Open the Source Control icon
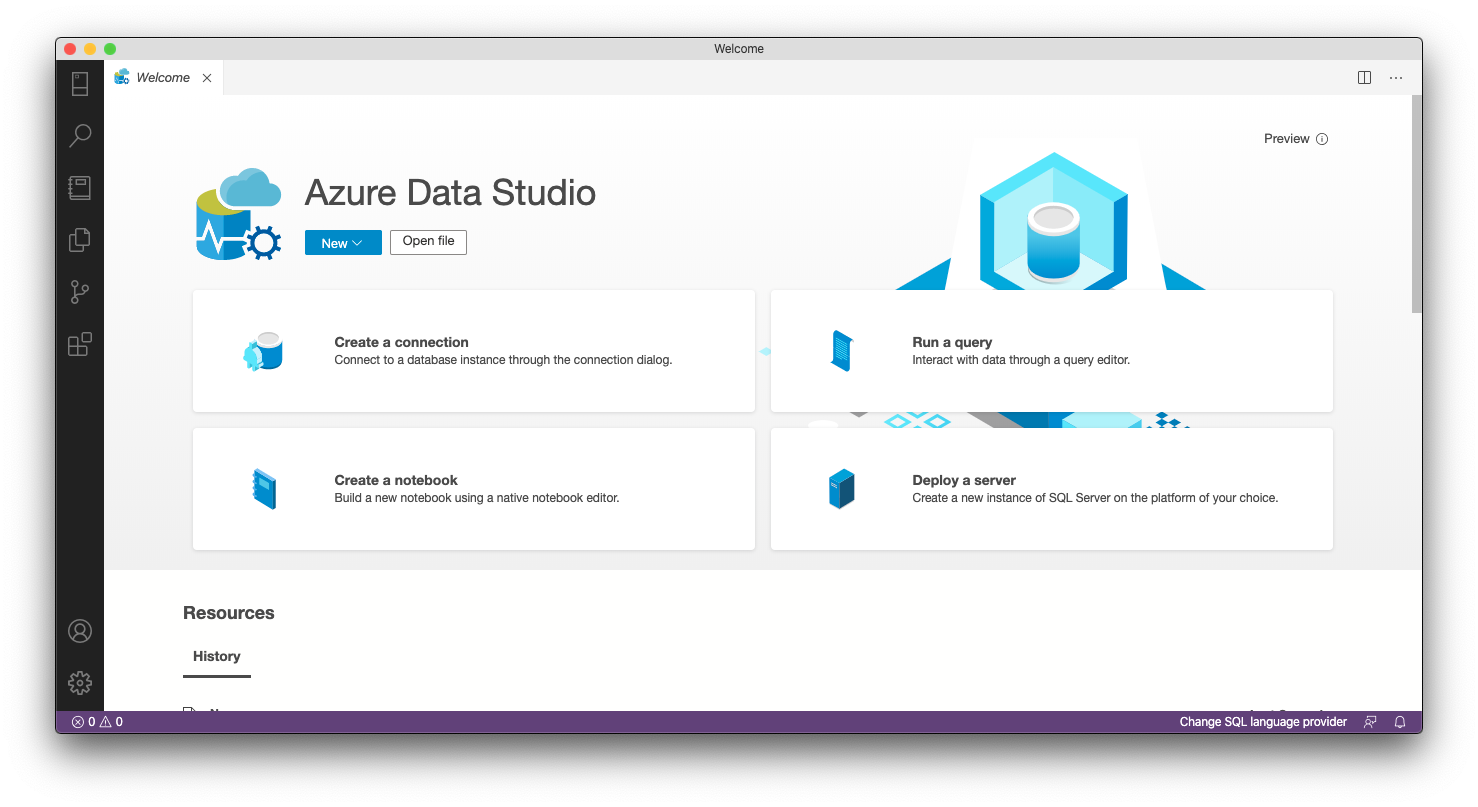The image size is (1478, 807). point(80,292)
